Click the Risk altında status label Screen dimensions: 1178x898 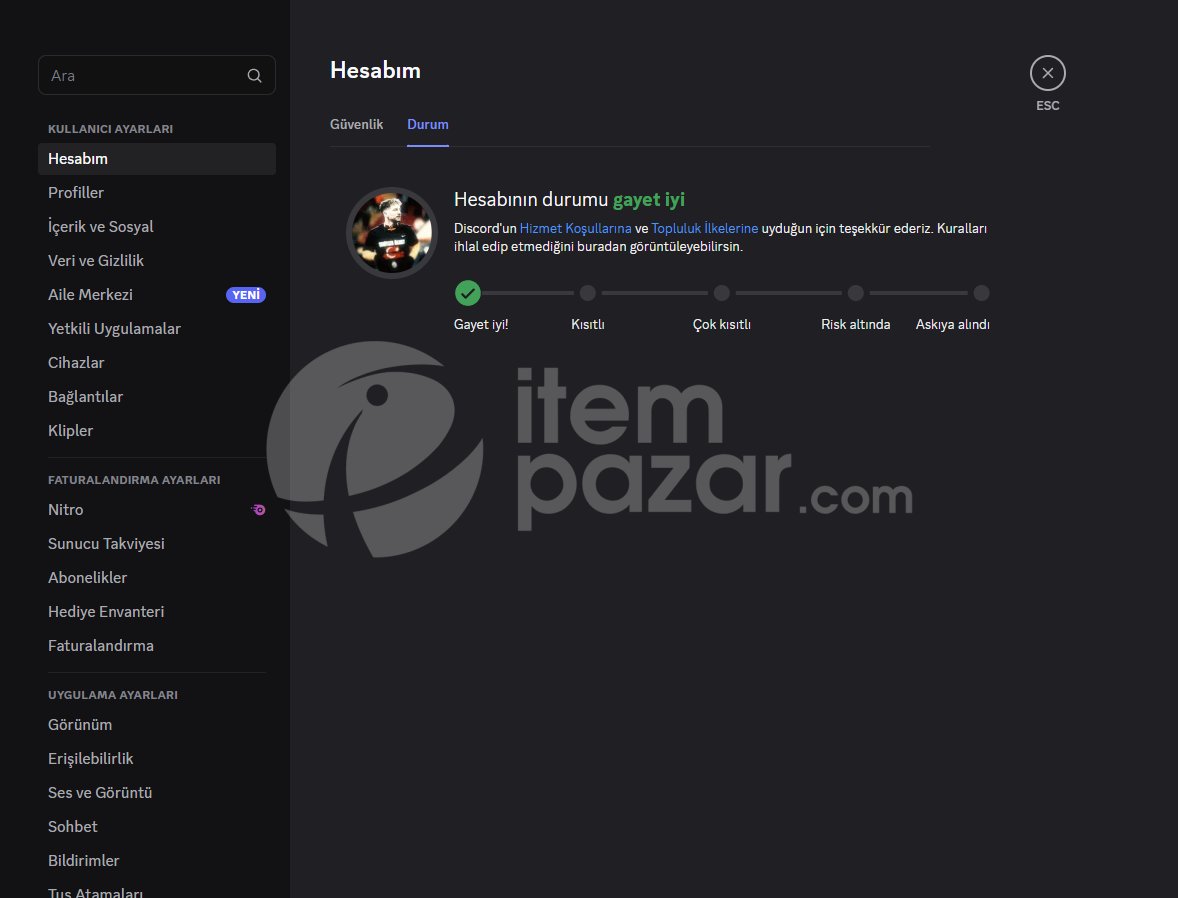(x=856, y=325)
